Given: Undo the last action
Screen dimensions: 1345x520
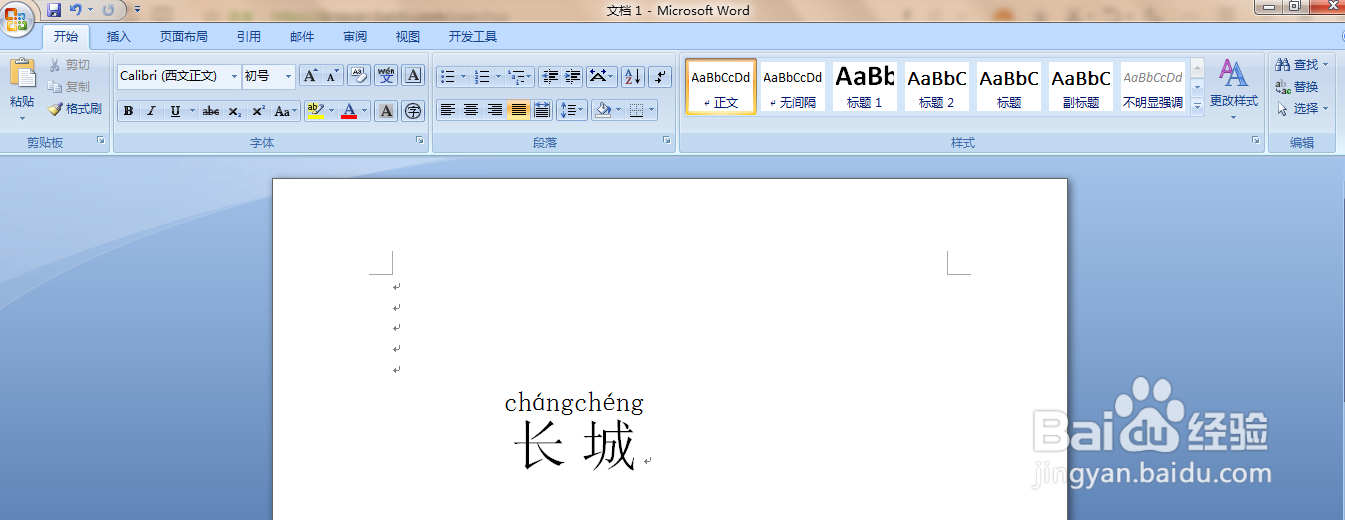Looking at the screenshot, I should click(x=75, y=10).
